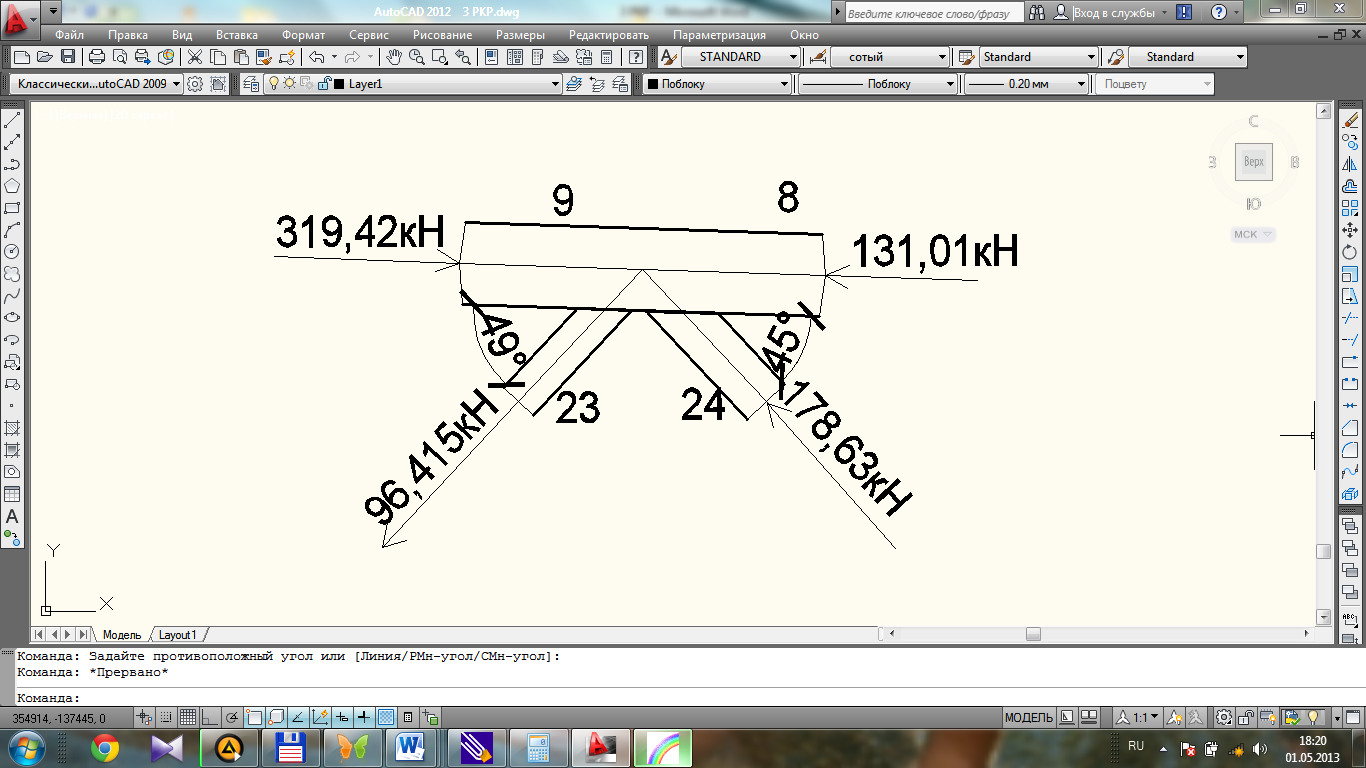Click the horizontal scrollbar thumb
1366x768 pixels.
(x=1033, y=634)
